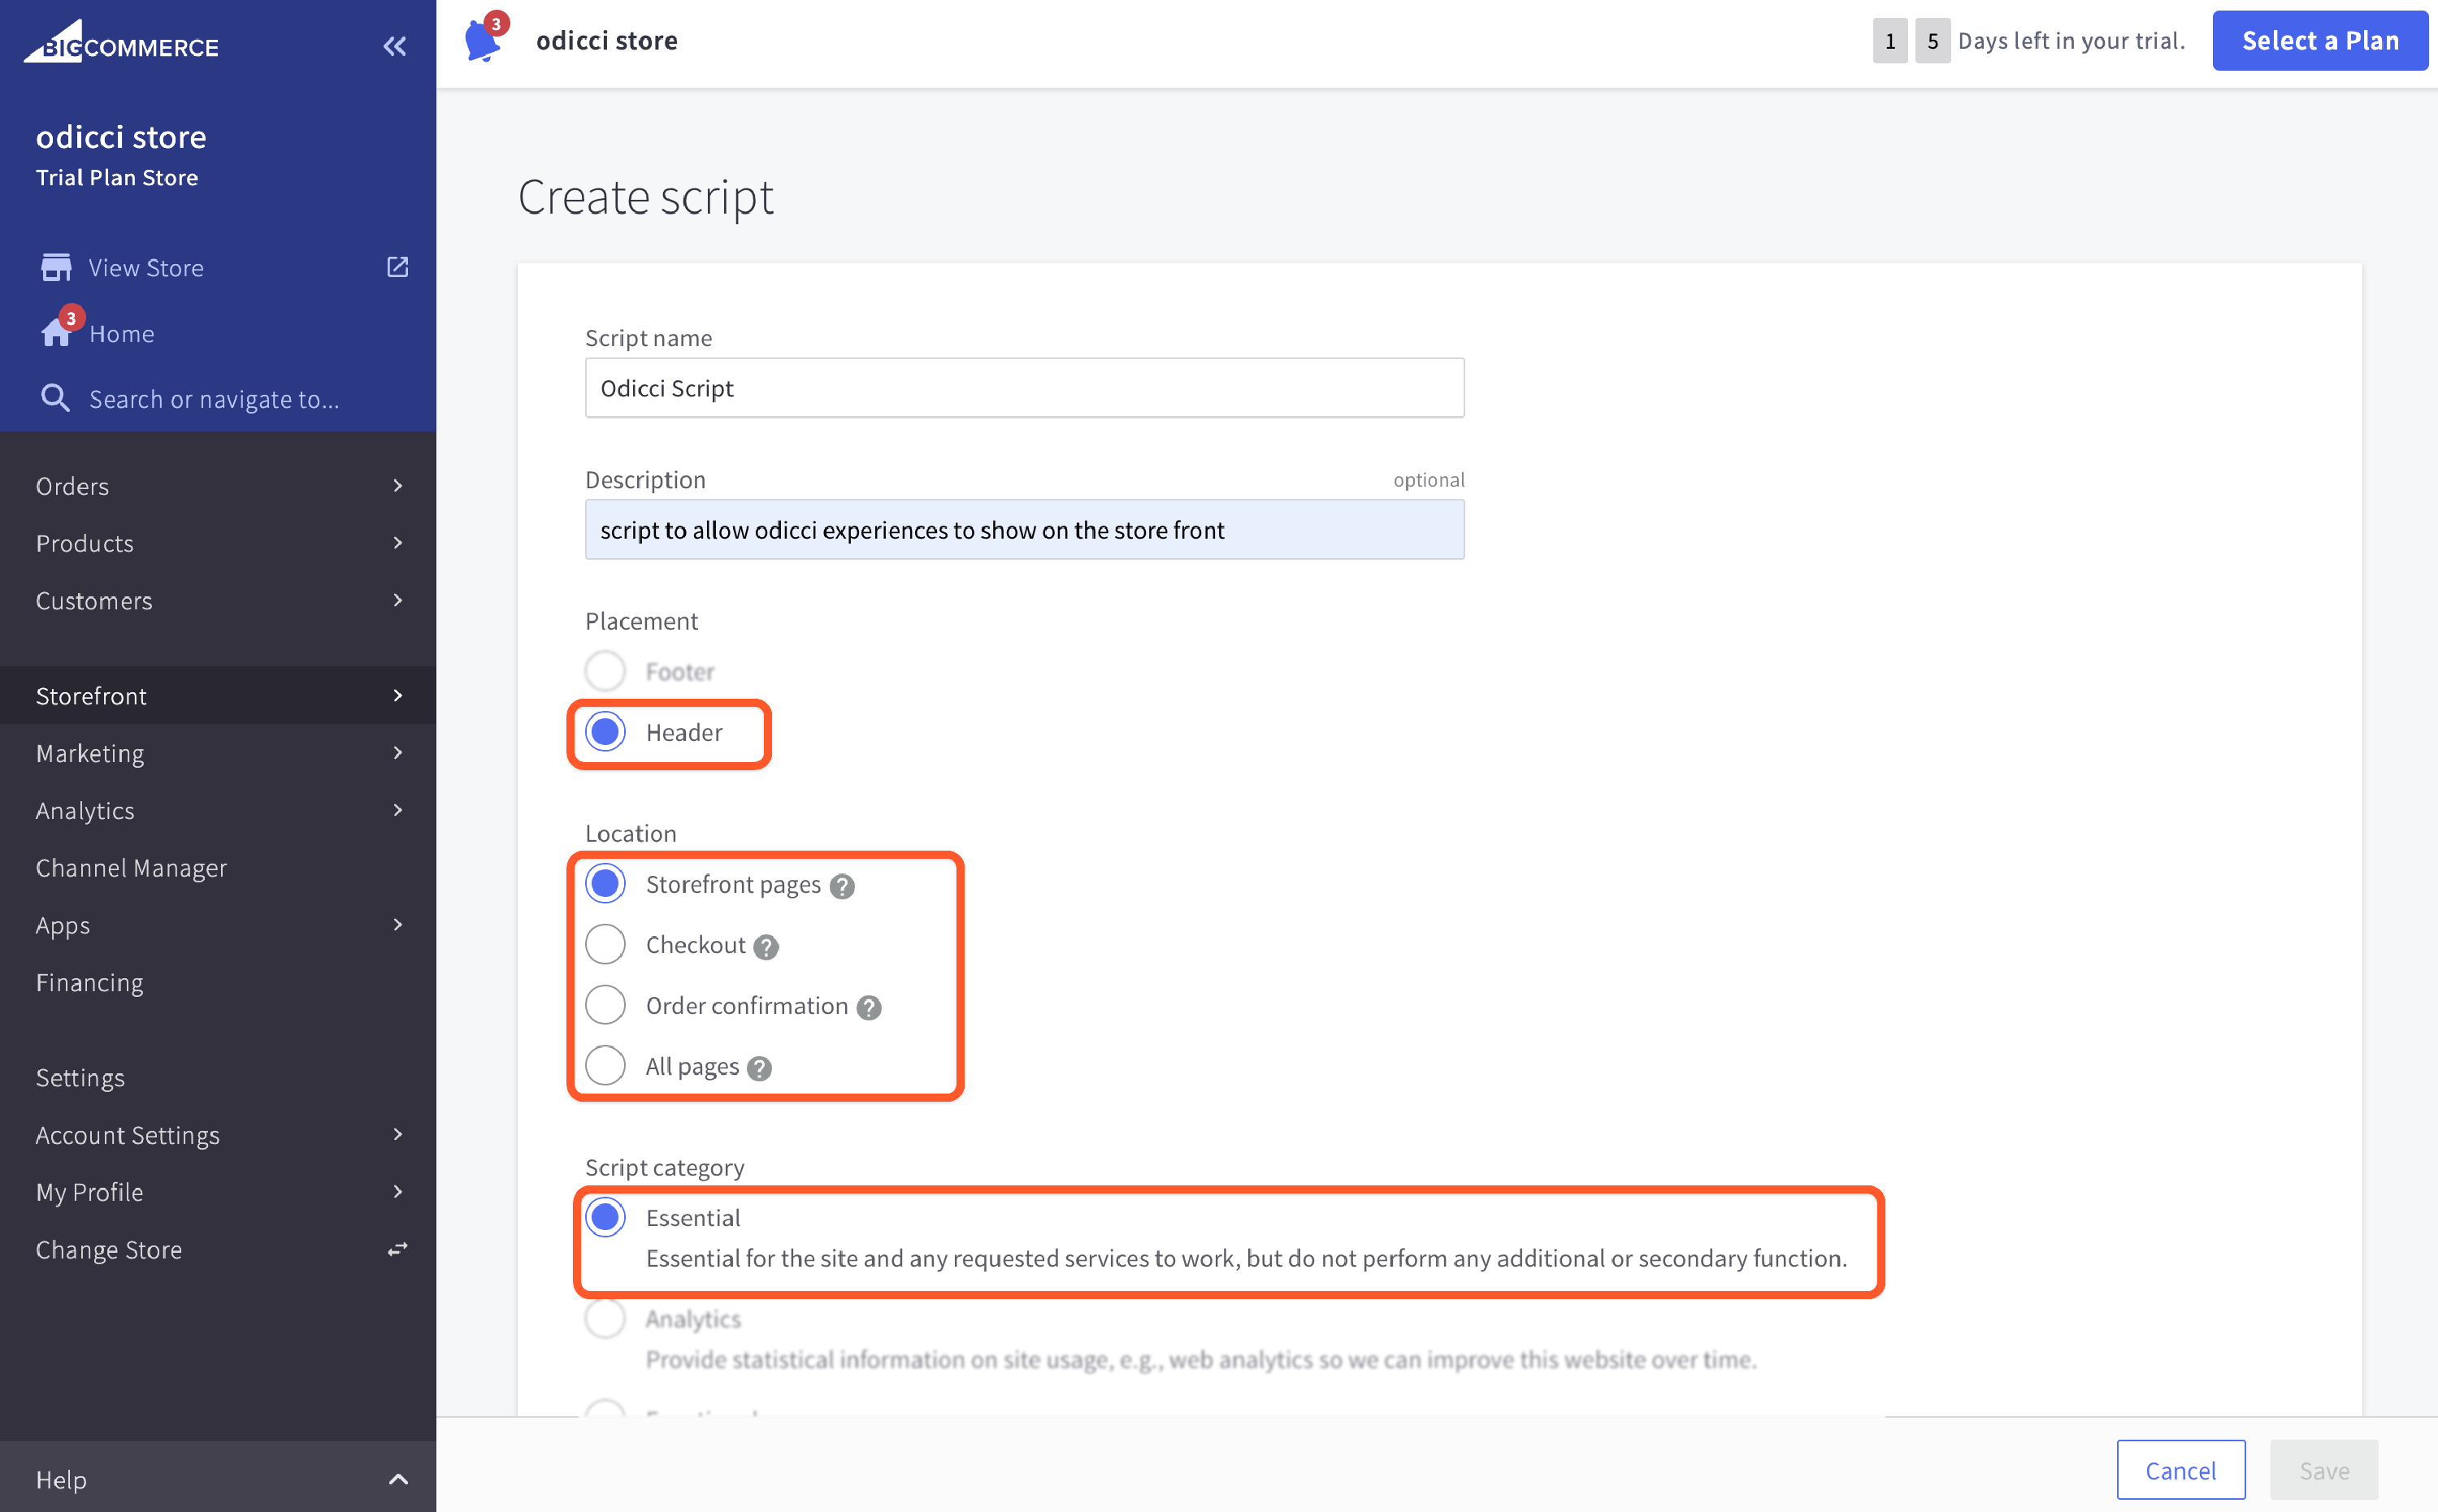The height and width of the screenshot is (1512, 2438).
Task: Click the Select a Plan button
Action: pos(2319,41)
